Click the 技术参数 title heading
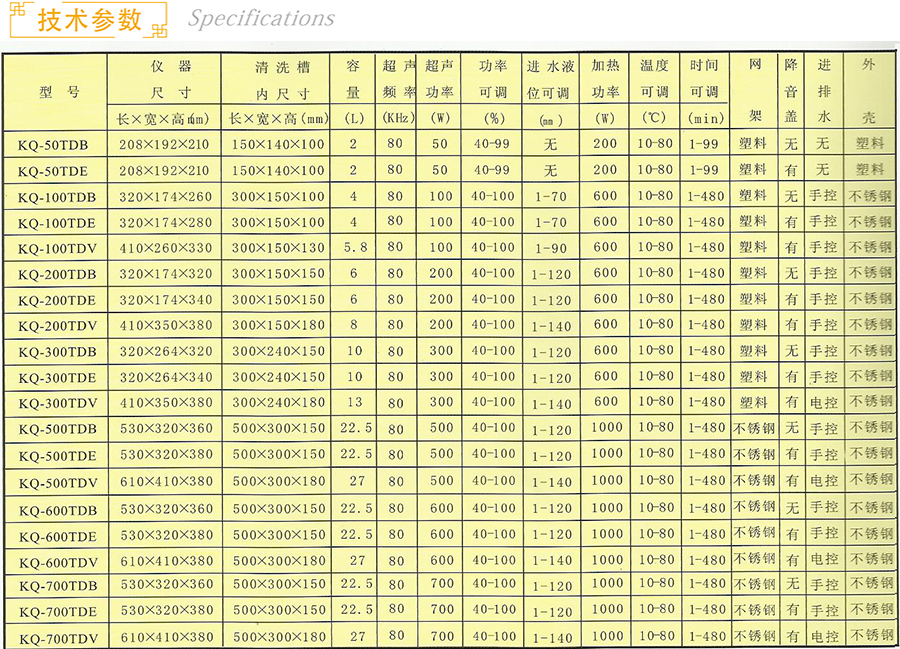 pos(89,21)
